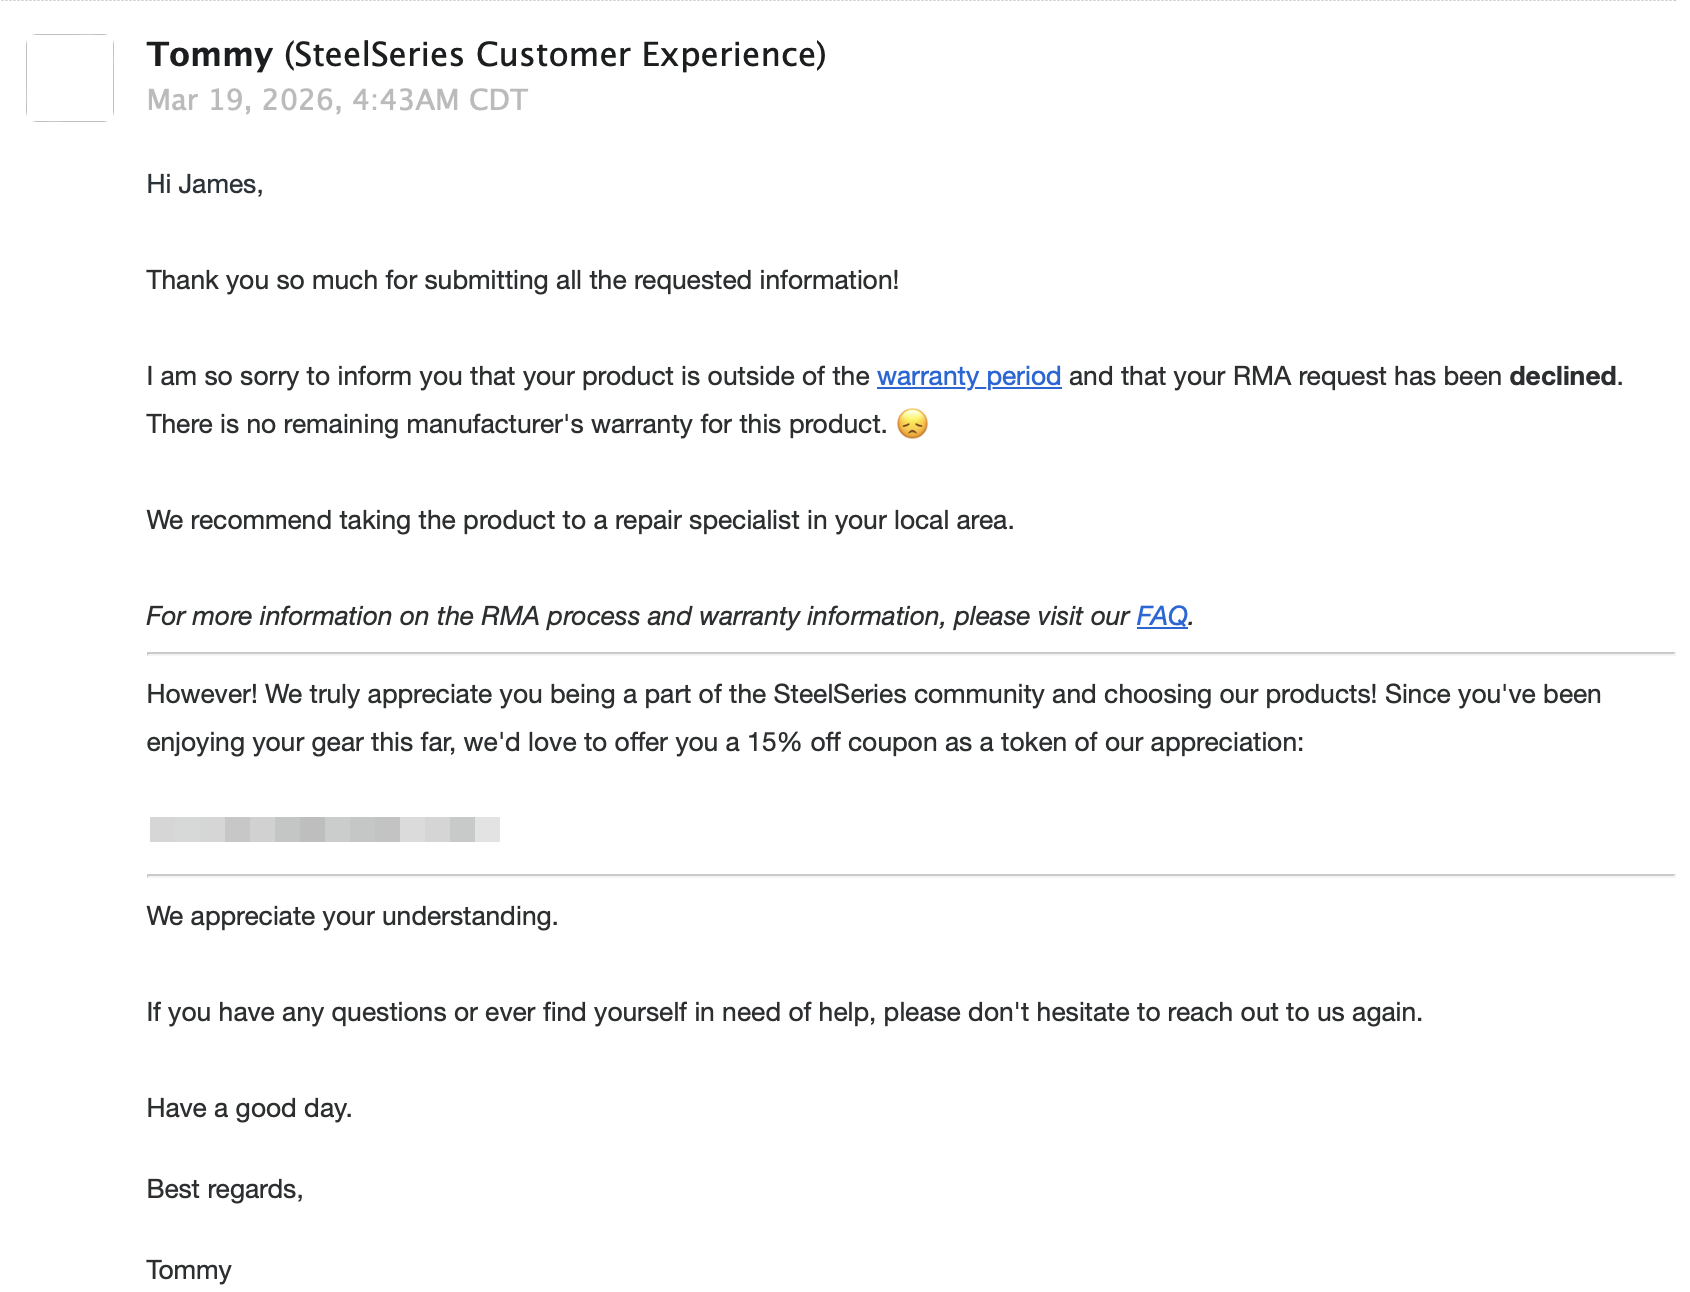
Task: Click the bold word declined
Action: [1563, 376]
